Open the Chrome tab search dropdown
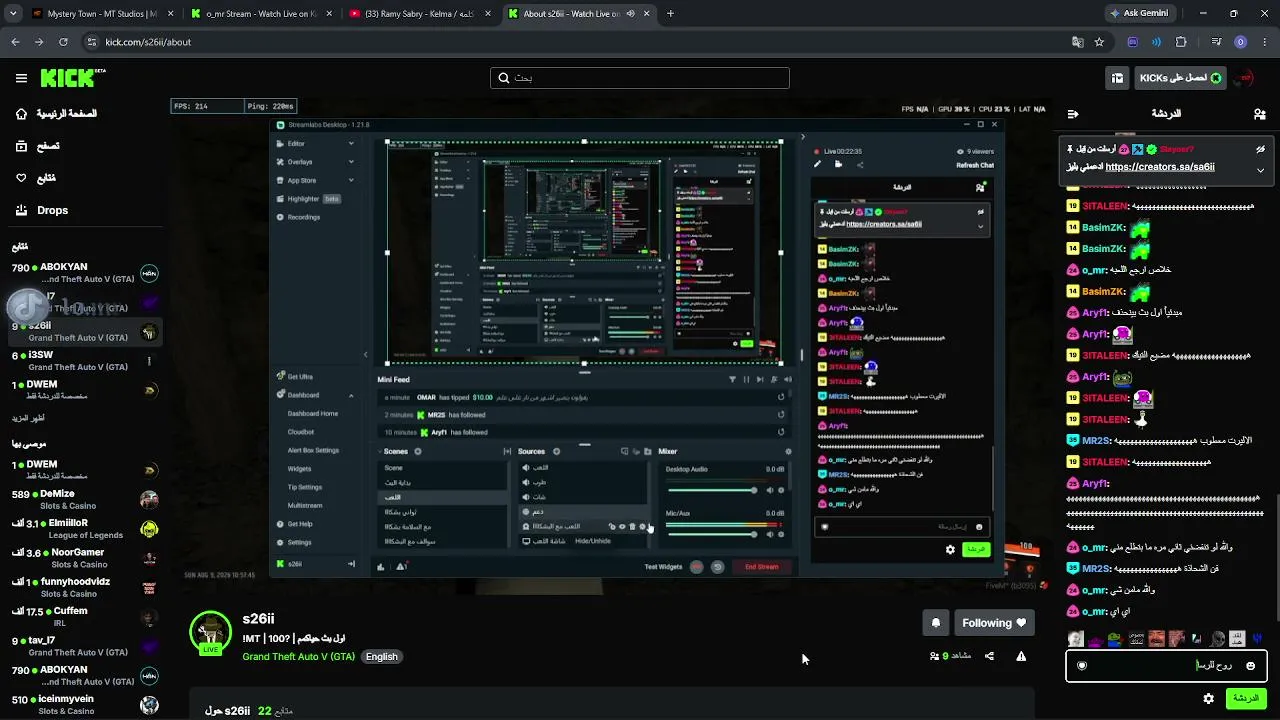This screenshot has height=720, width=1280. click(x=14, y=14)
